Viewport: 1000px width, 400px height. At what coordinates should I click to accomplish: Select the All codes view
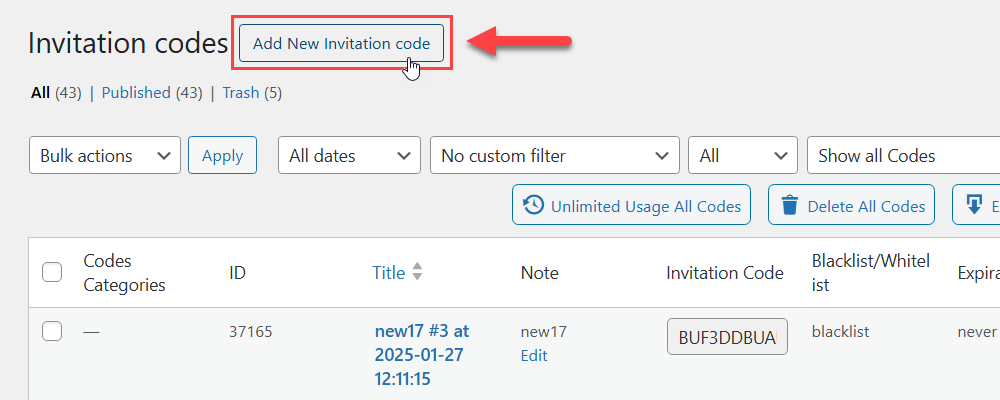40,93
